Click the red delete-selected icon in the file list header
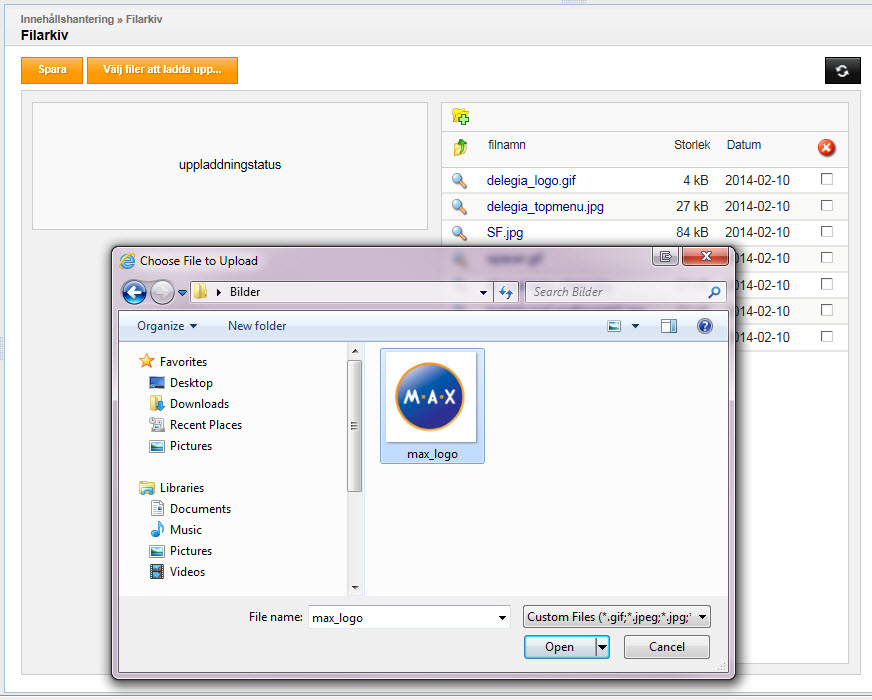Viewport: 872px width, 700px height. 826,147
